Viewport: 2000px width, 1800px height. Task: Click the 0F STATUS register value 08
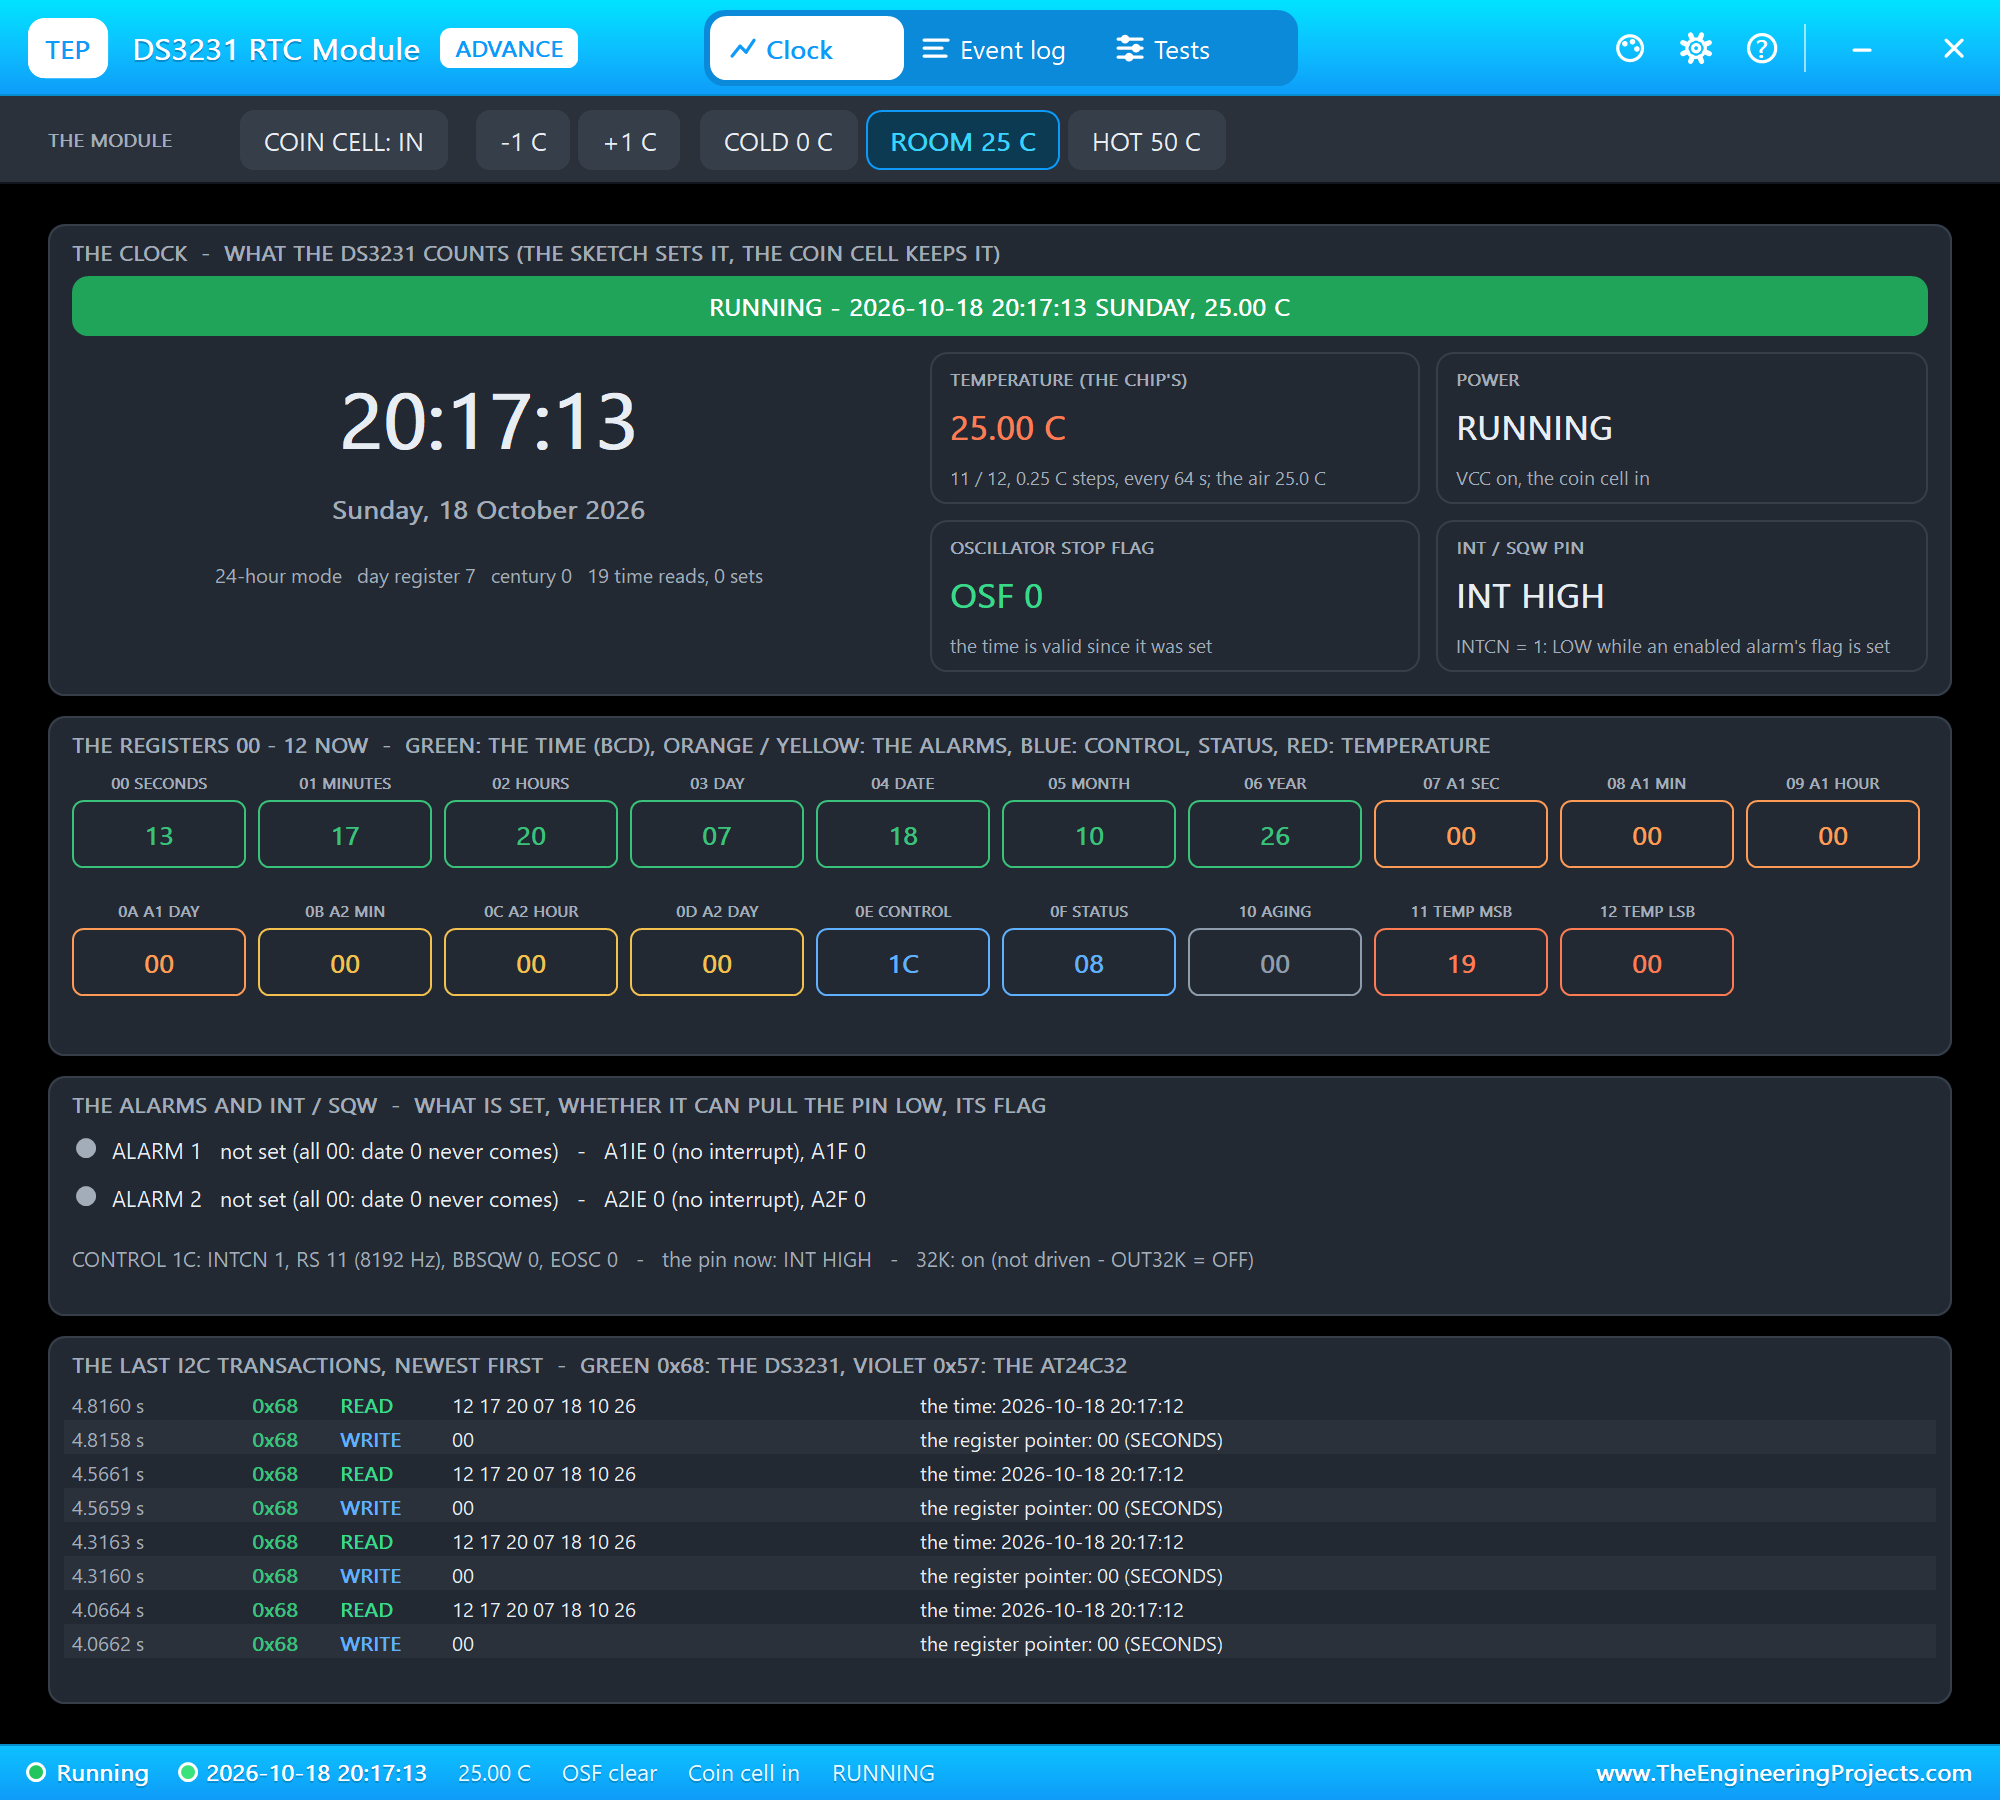tap(1089, 963)
